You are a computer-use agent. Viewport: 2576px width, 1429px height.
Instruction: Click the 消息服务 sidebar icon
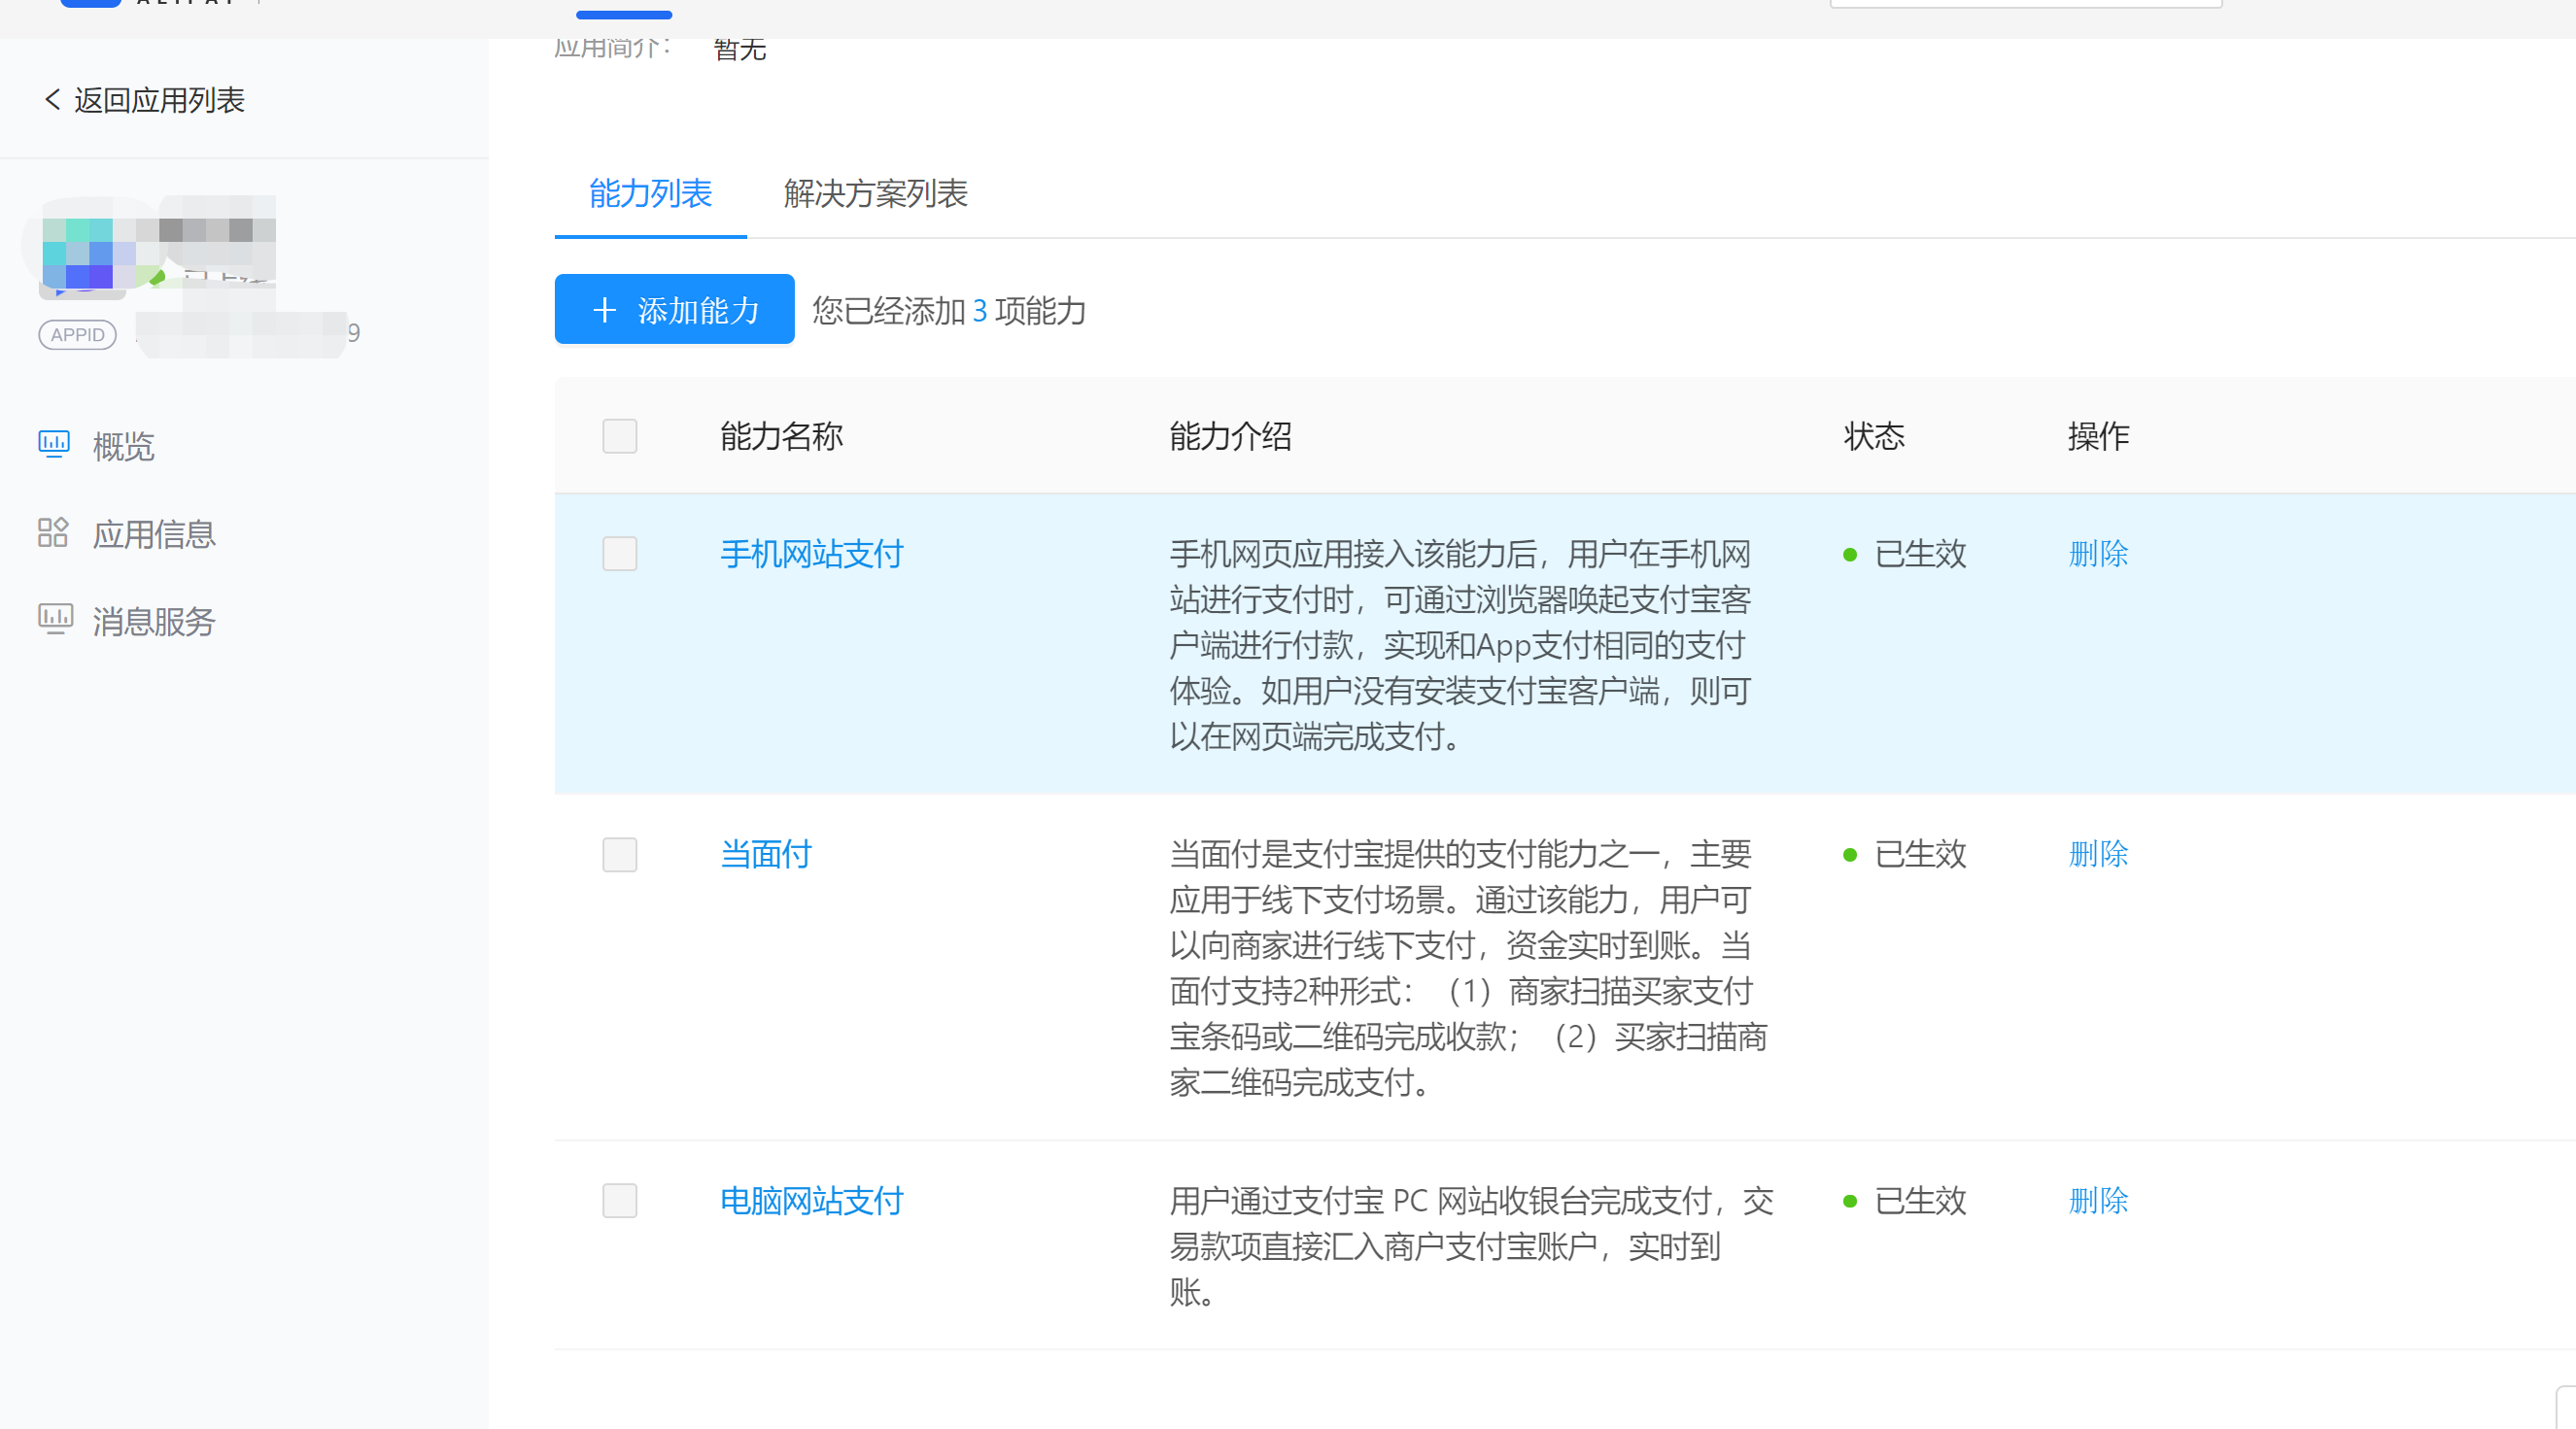[x=54, y=620]
